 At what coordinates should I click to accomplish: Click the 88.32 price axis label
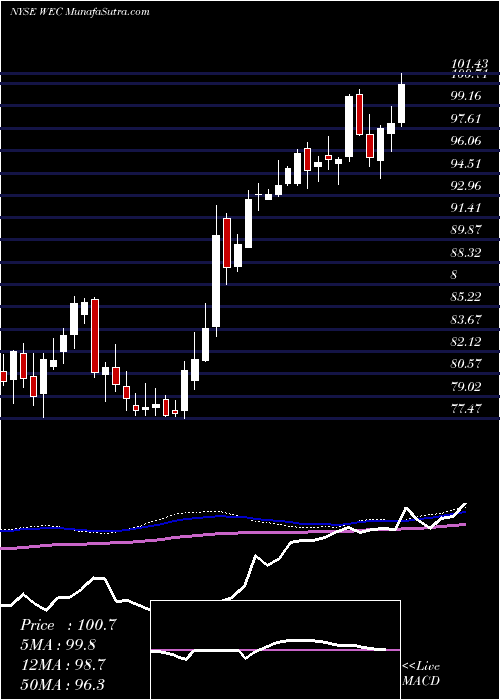click(466, 252)
